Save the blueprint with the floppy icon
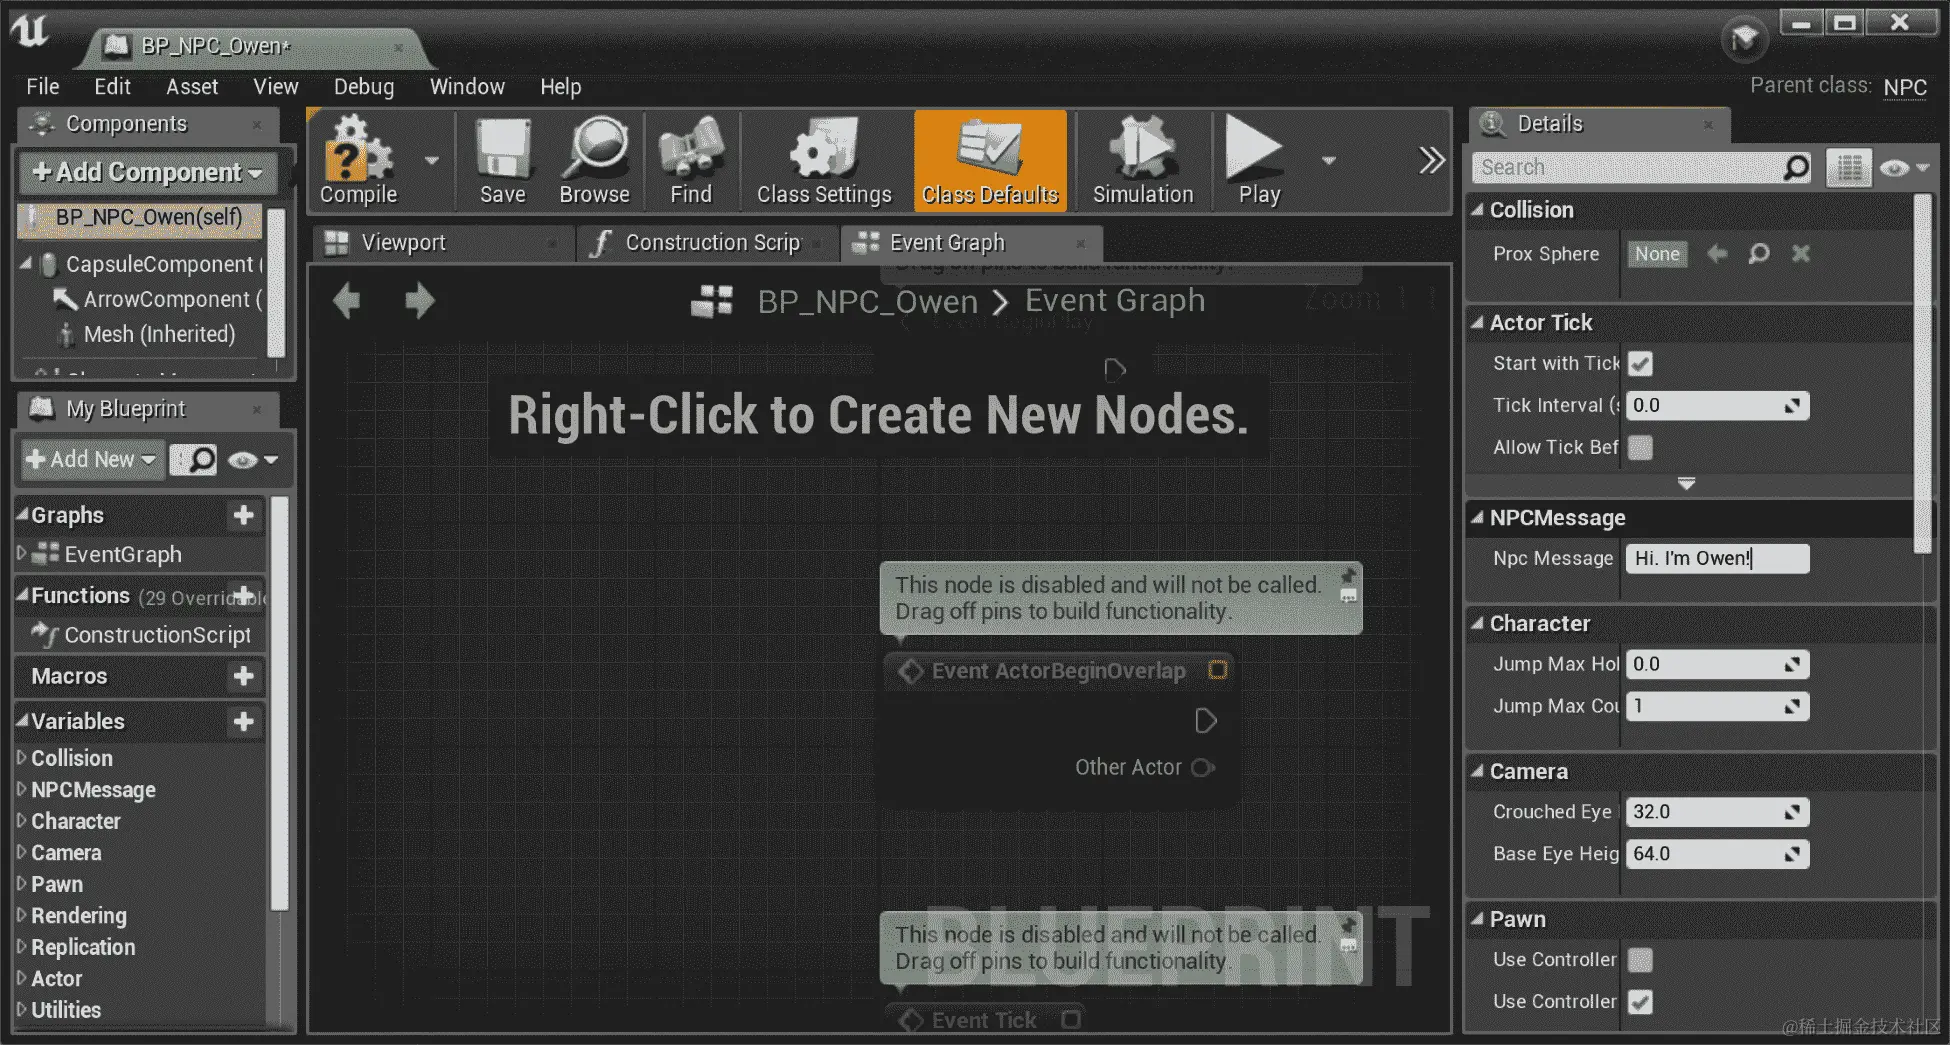This screenshot has height=1045, width=1950. click(x=502, y=161)
